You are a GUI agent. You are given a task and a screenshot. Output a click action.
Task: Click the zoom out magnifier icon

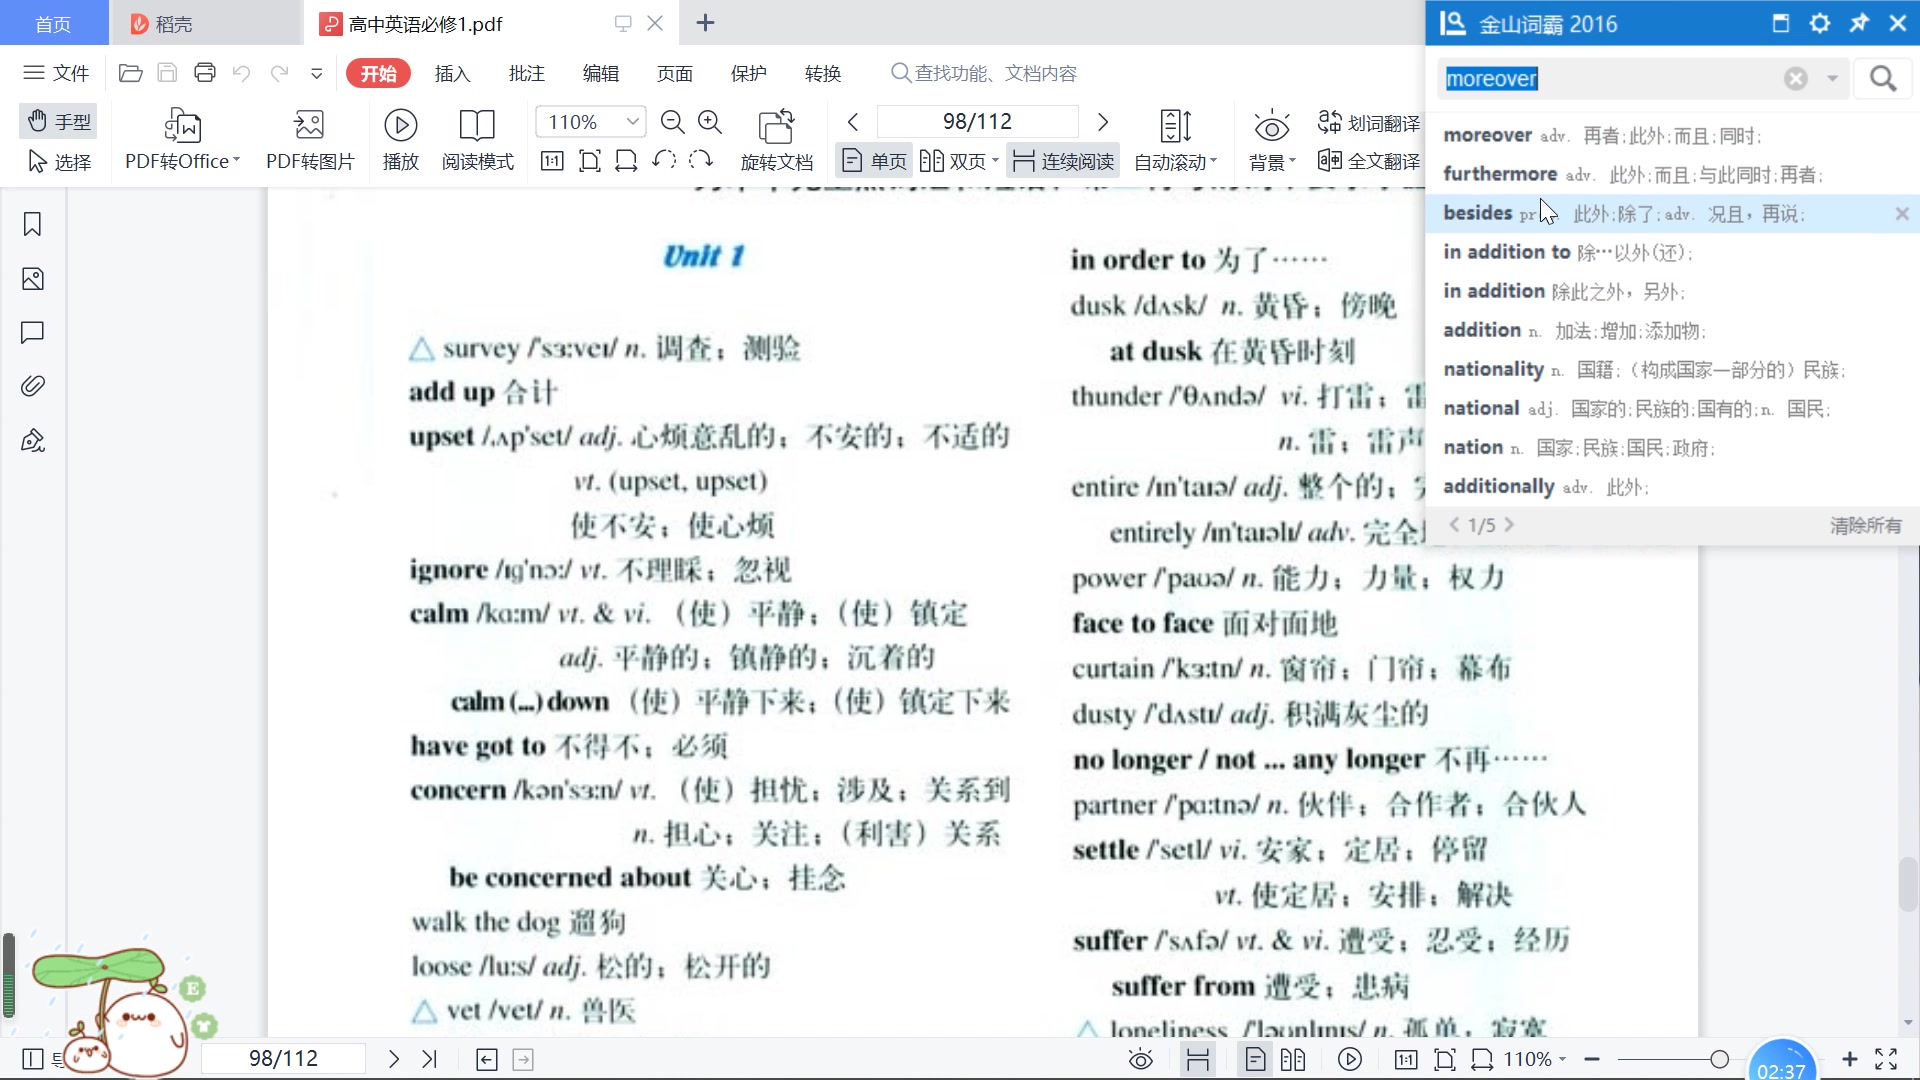(673, 122)
